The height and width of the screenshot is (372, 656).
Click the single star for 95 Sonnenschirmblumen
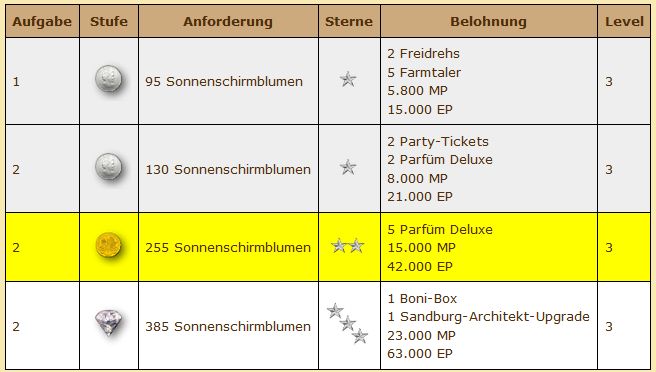pyautogui.click(x=348, y=79)
